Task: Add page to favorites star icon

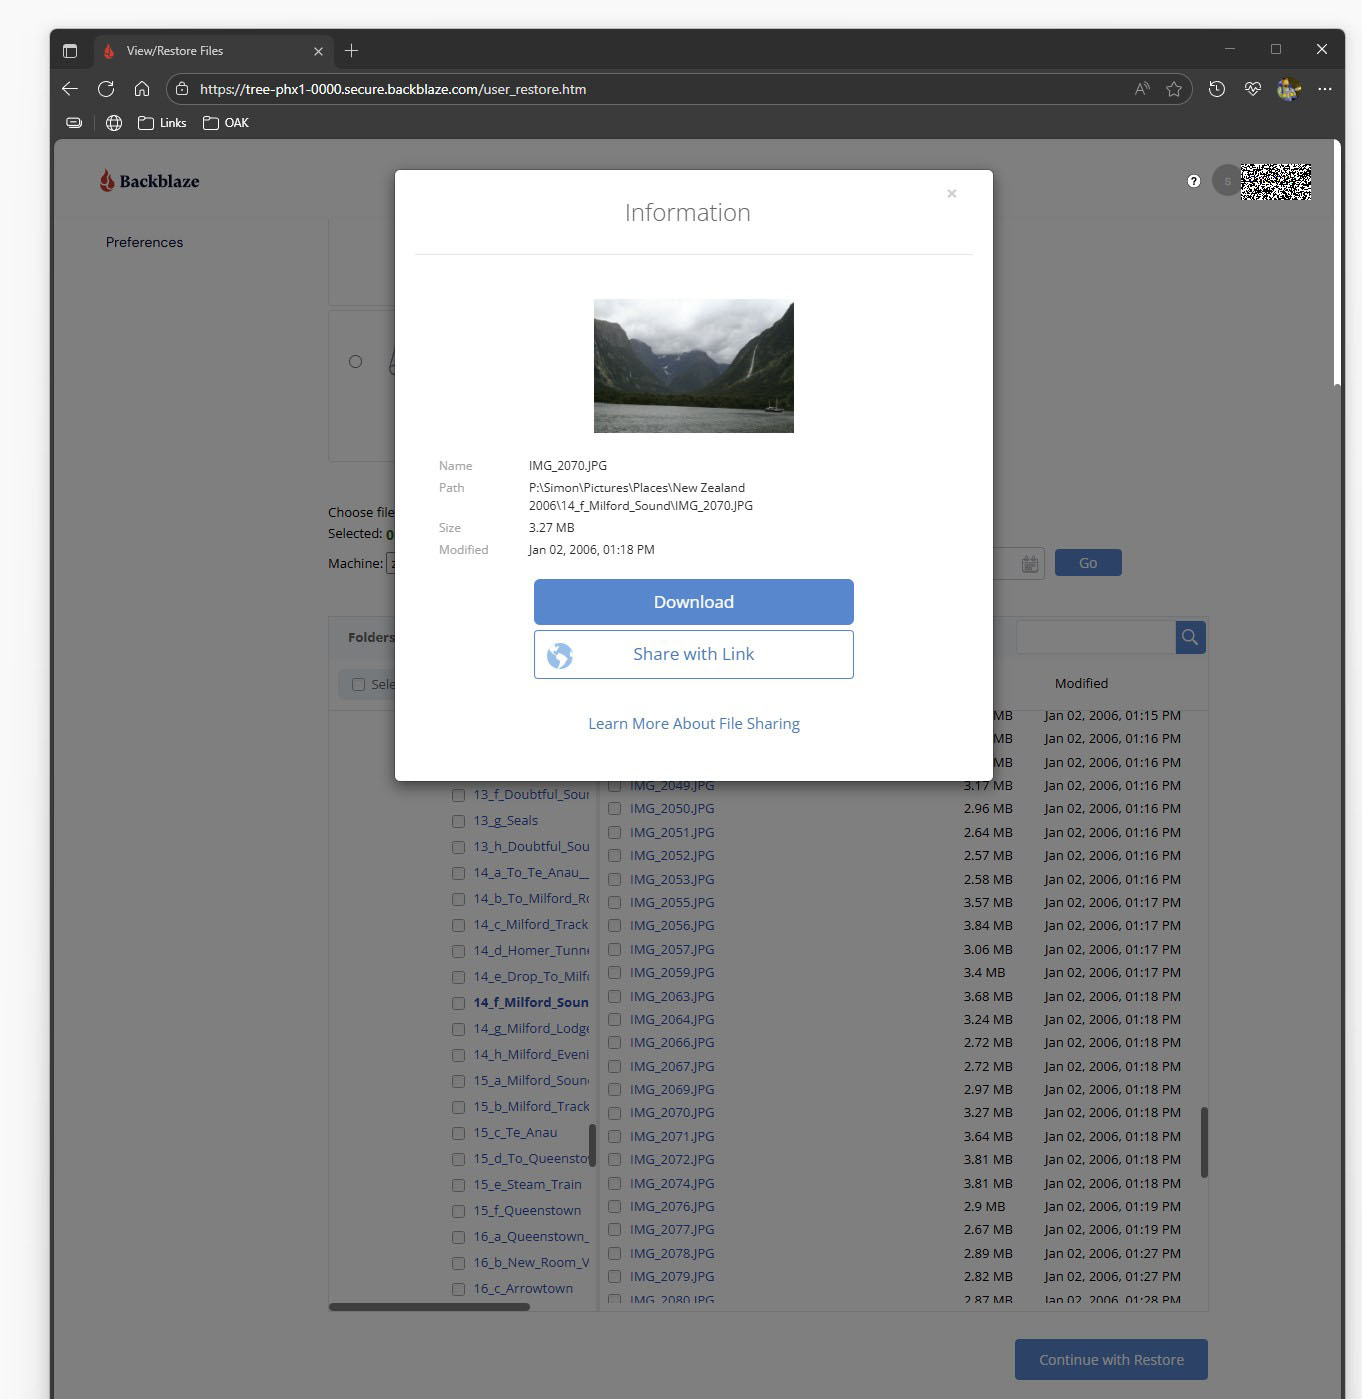Action: 1174,89
